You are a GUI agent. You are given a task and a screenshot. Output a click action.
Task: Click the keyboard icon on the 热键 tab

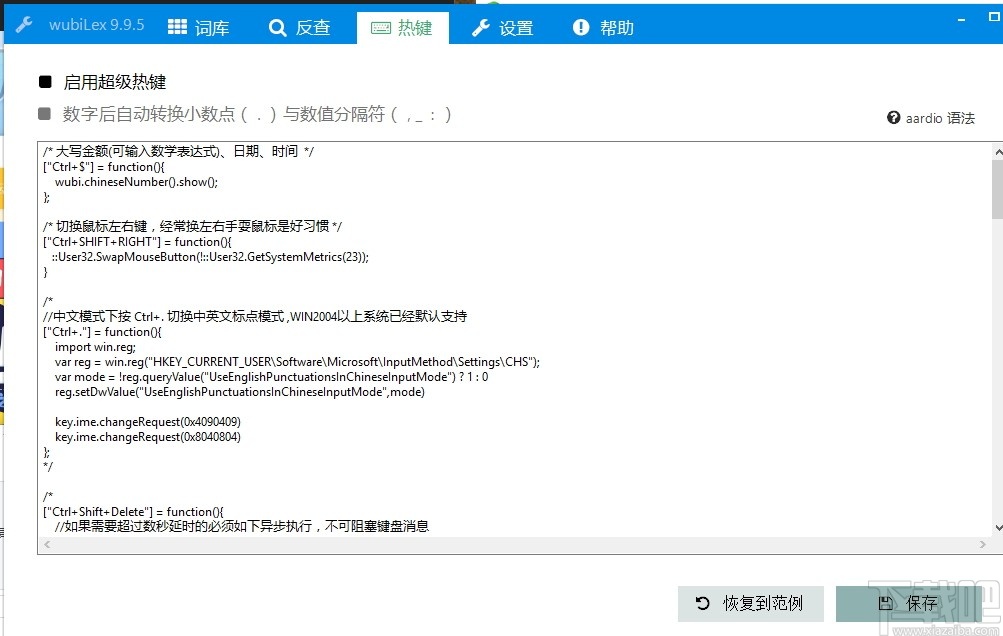coord(383,27)
